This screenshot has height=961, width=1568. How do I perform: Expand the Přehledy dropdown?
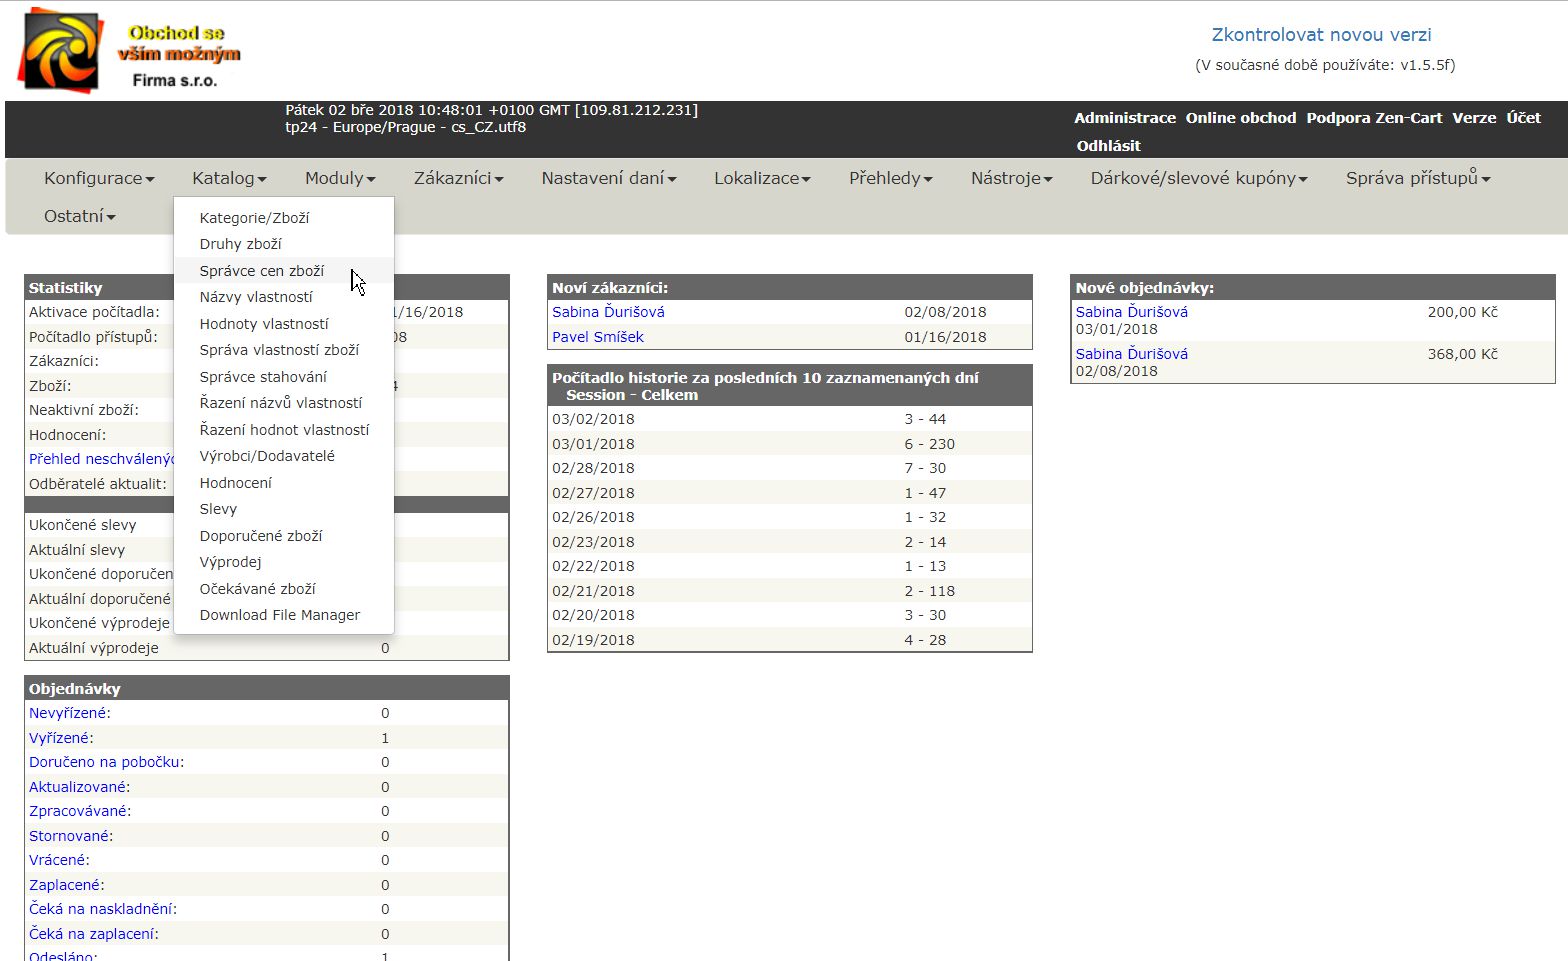click(890, 178)
